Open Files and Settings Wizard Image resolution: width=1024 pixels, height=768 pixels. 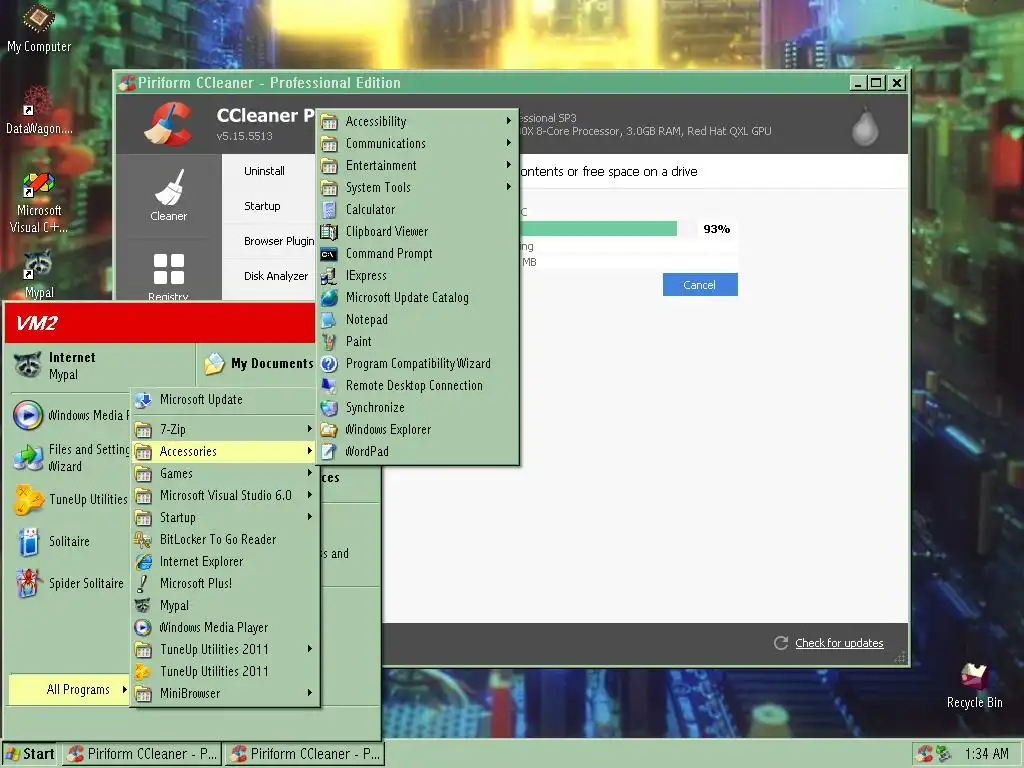coord(69,458)
